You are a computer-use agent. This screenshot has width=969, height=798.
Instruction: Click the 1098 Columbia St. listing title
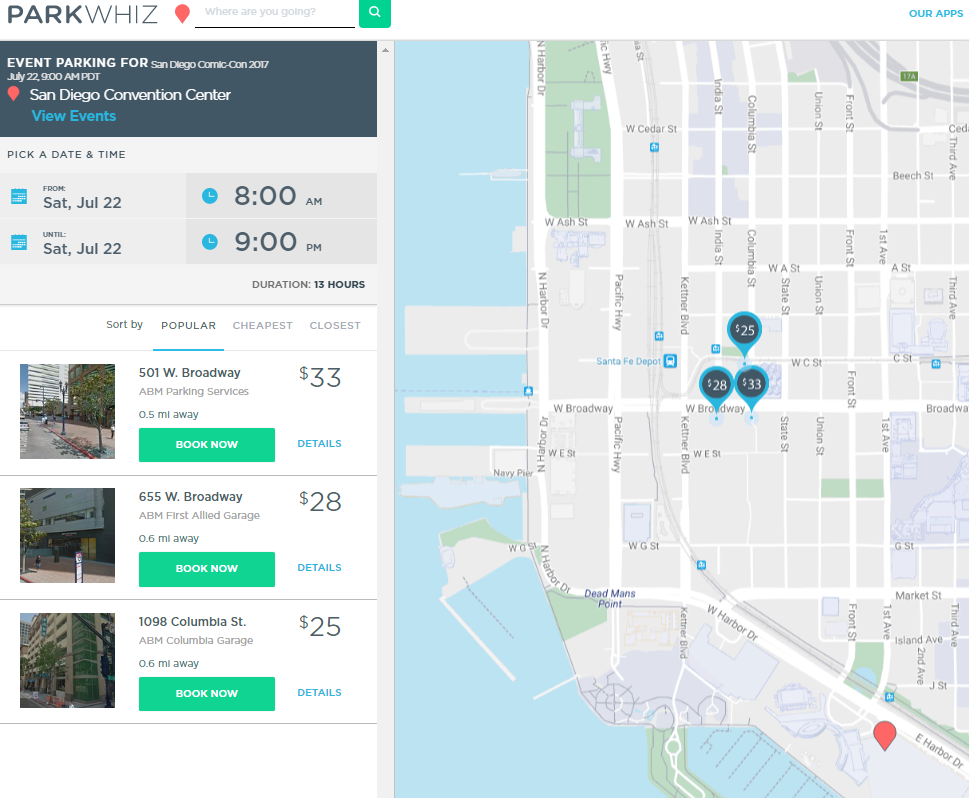(x=192, y=622)
